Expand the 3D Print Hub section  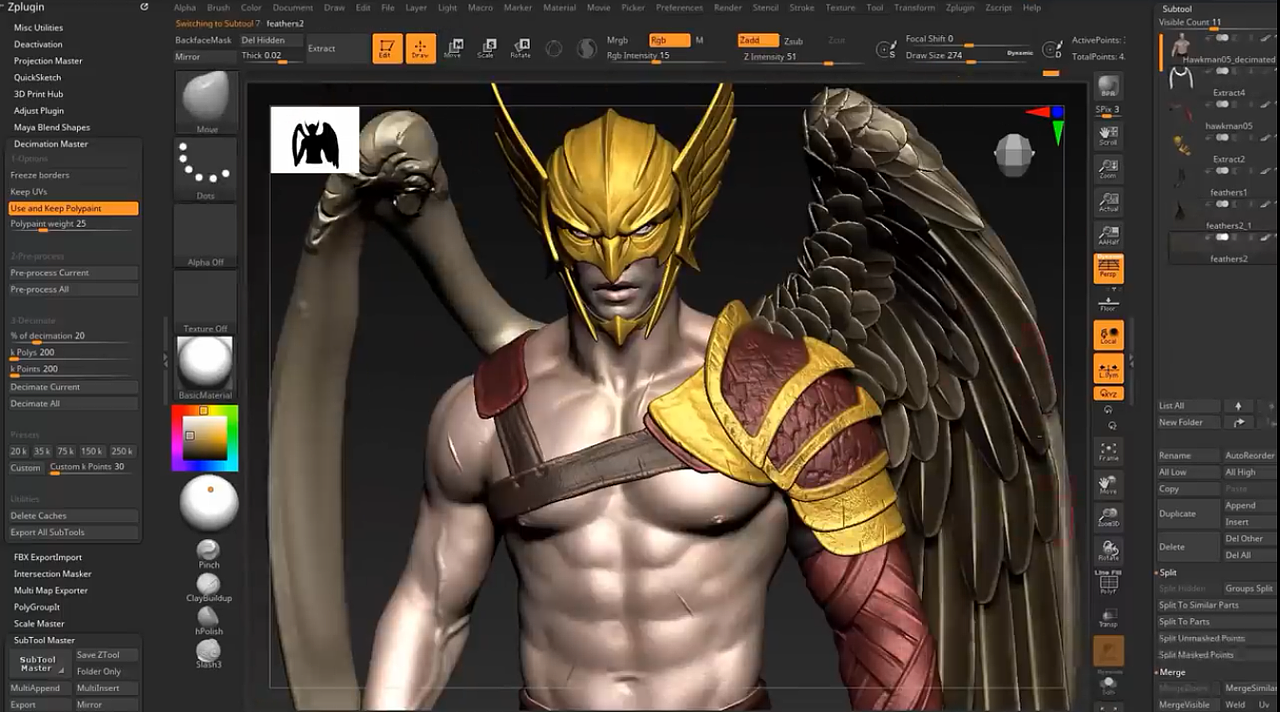(38, 94)
